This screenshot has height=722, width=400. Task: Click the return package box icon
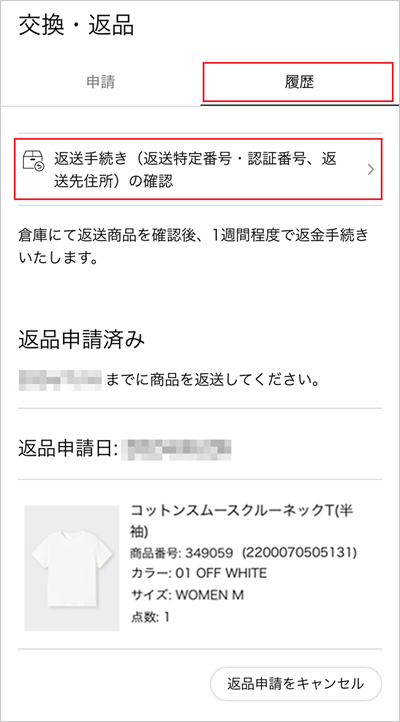[33, 160]
